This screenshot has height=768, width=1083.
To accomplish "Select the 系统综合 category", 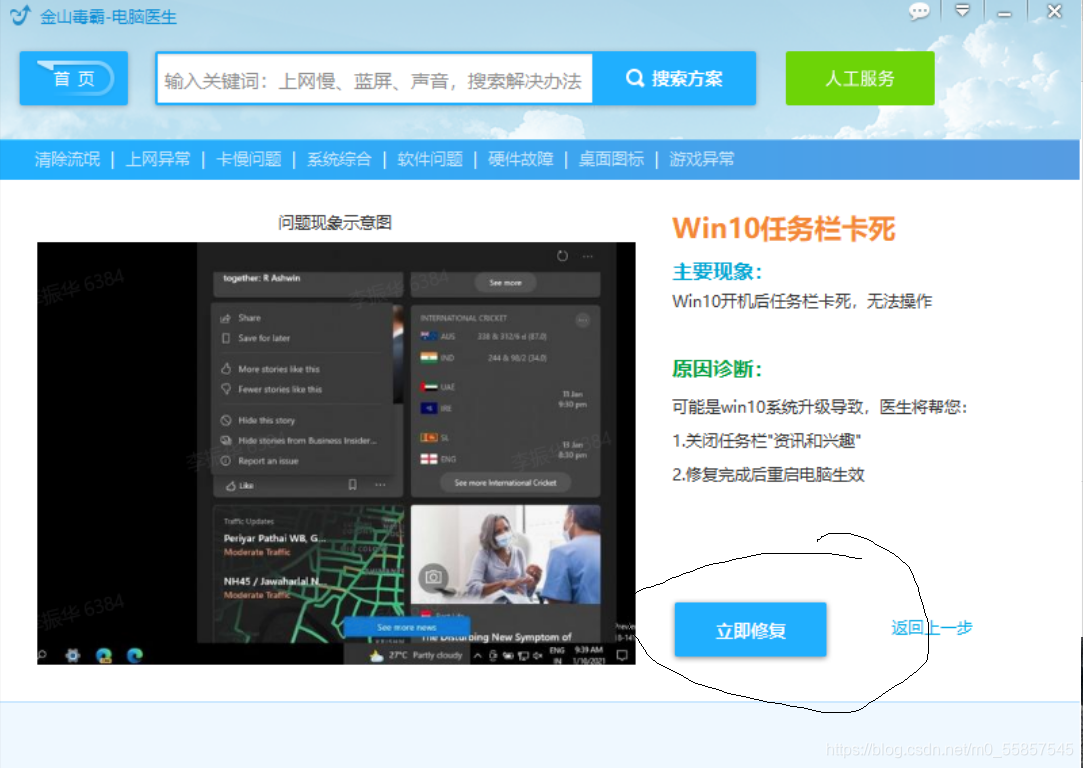I will coord(339,160).
